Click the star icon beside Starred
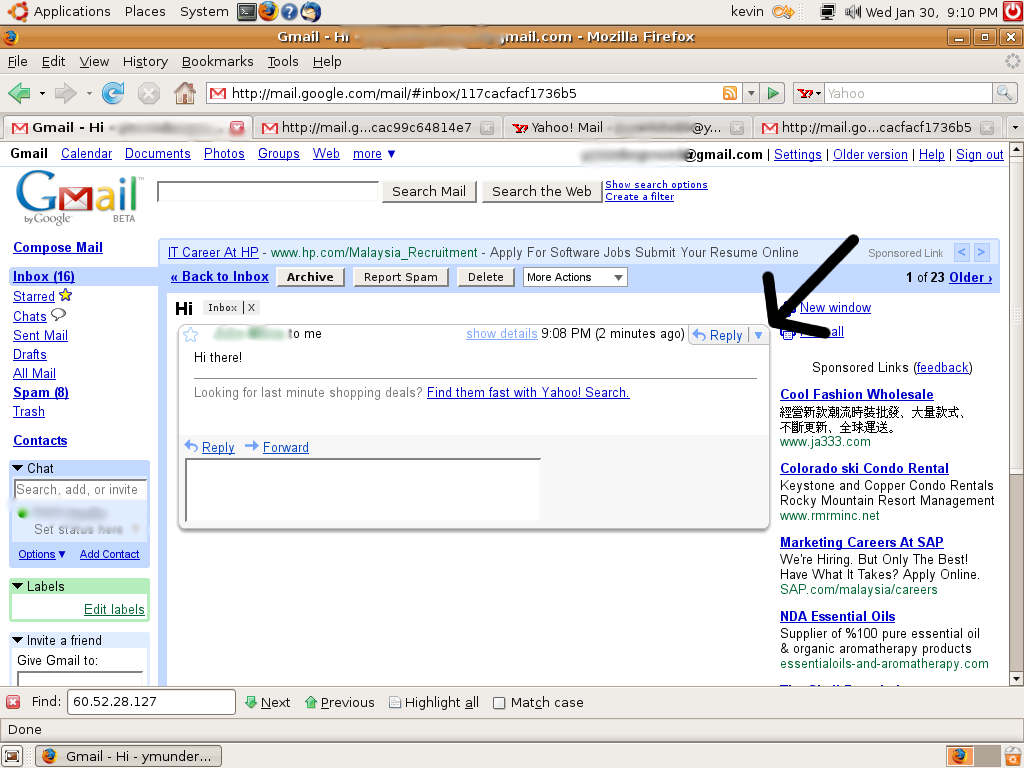 65,295
